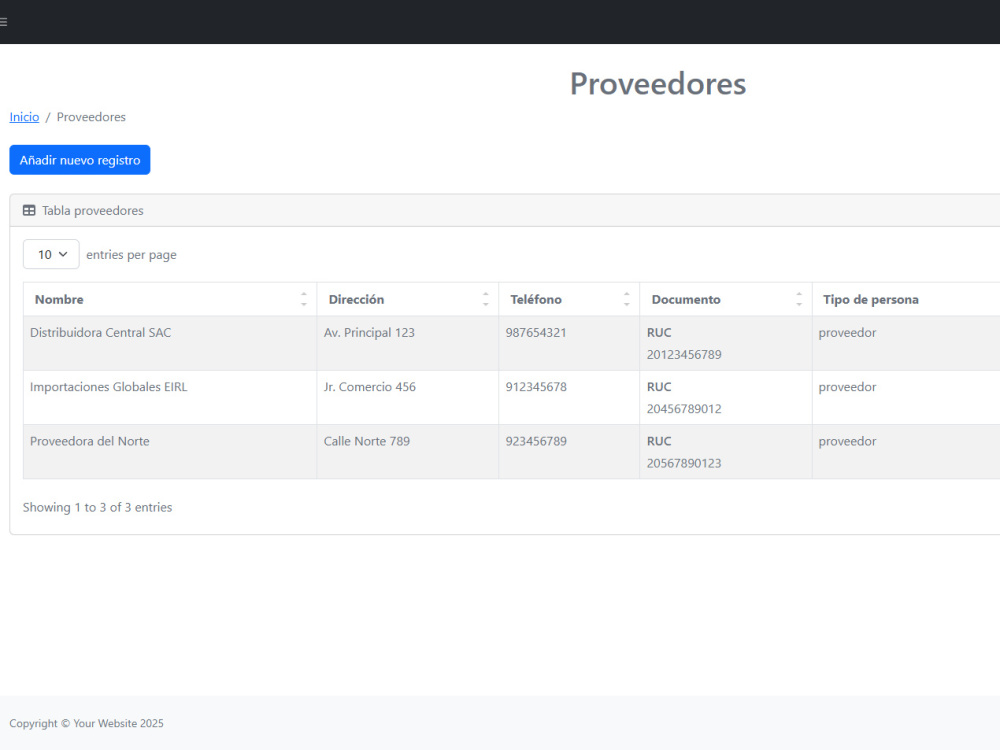Viewport: 1000px width, 750px height.
Task: Select the Importaciones Globales EIRL name cell
Action: (170, 397)
